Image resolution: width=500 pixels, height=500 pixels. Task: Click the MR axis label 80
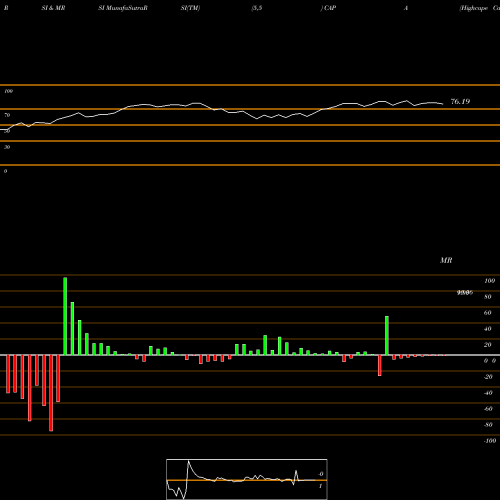pos(487,297)
